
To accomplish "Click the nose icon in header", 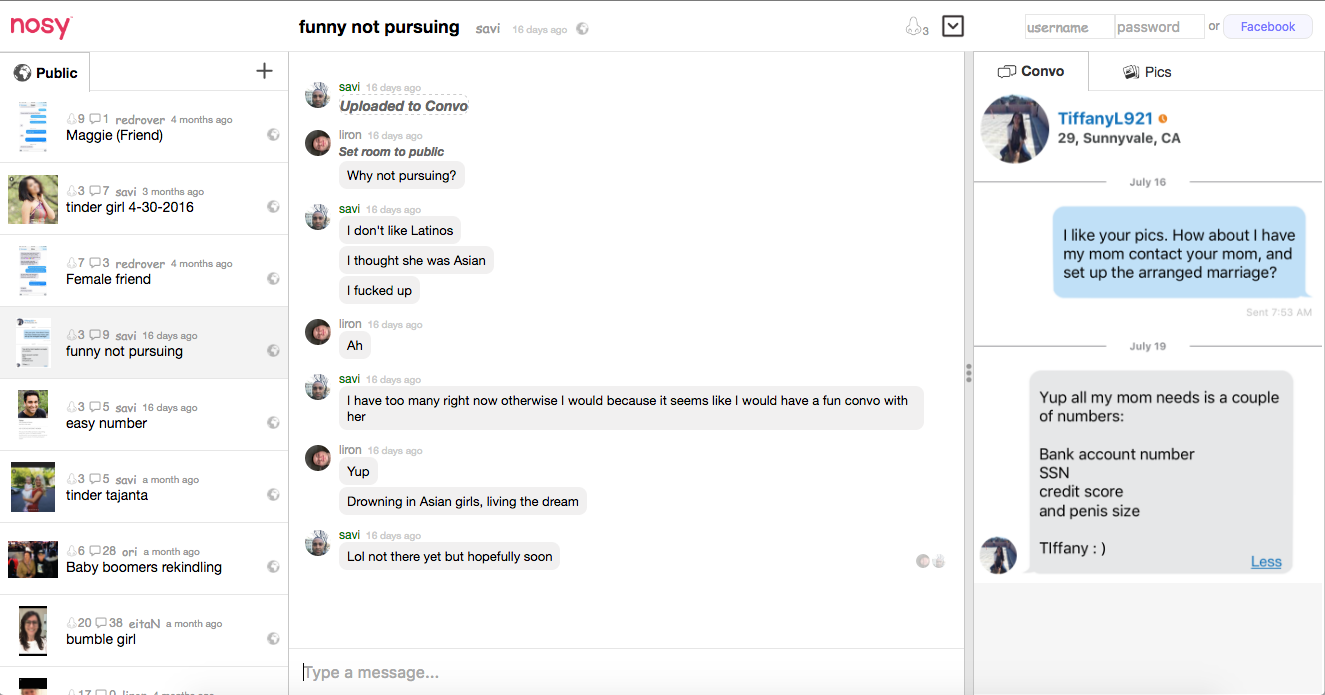I will (914, 27).
